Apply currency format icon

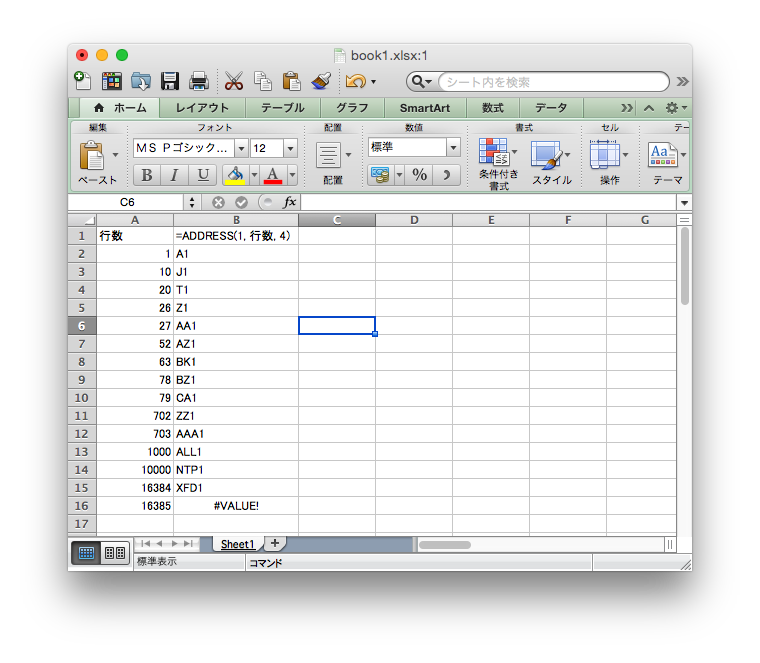pyautogui.click(x=380, y=174)
